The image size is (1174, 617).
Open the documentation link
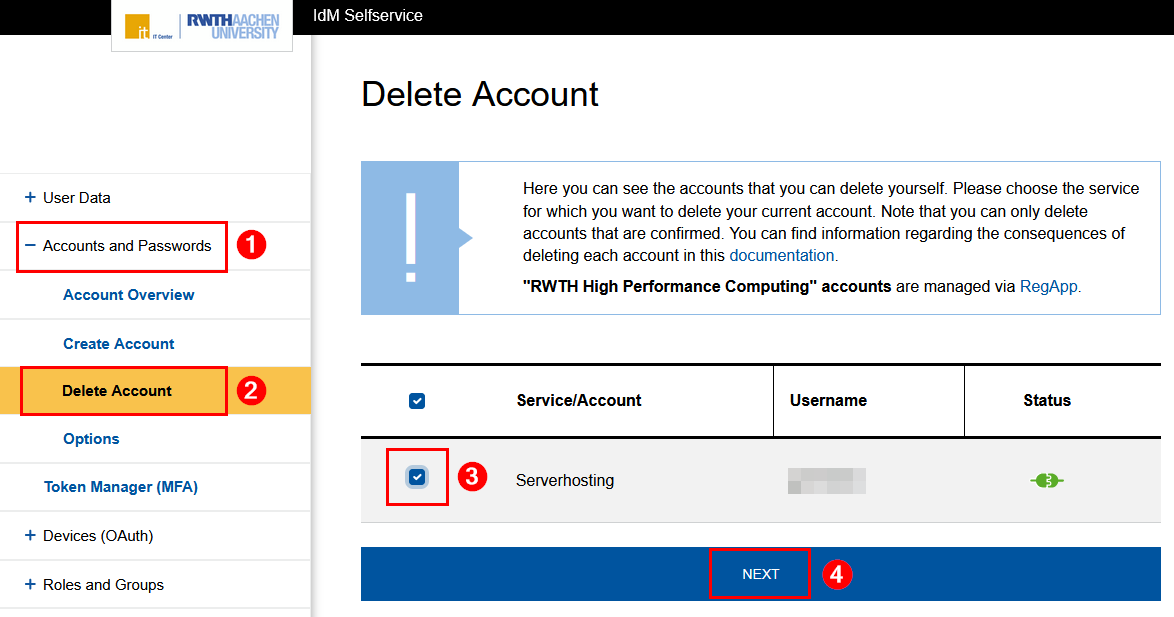click(782, 255)
